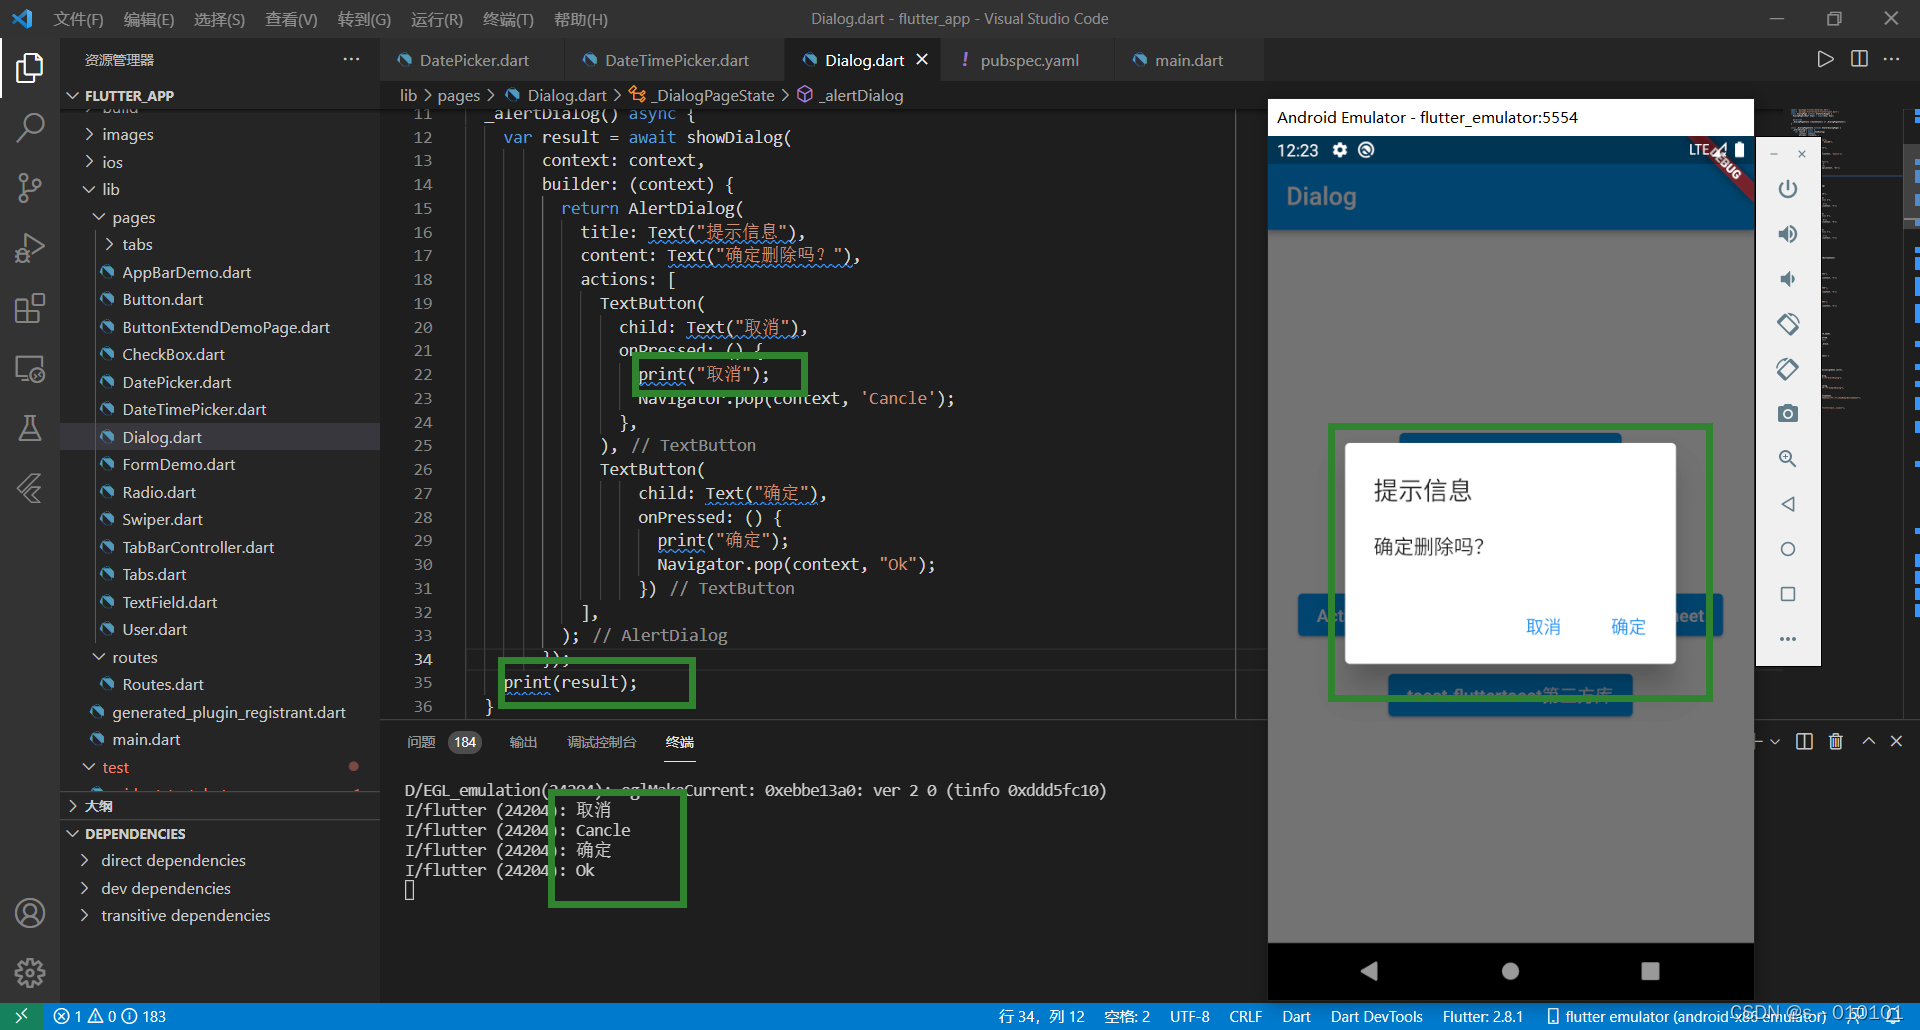Rotate the emulator right
The width and height of the screenshot is (1920, 1030).
(1788, 369)
